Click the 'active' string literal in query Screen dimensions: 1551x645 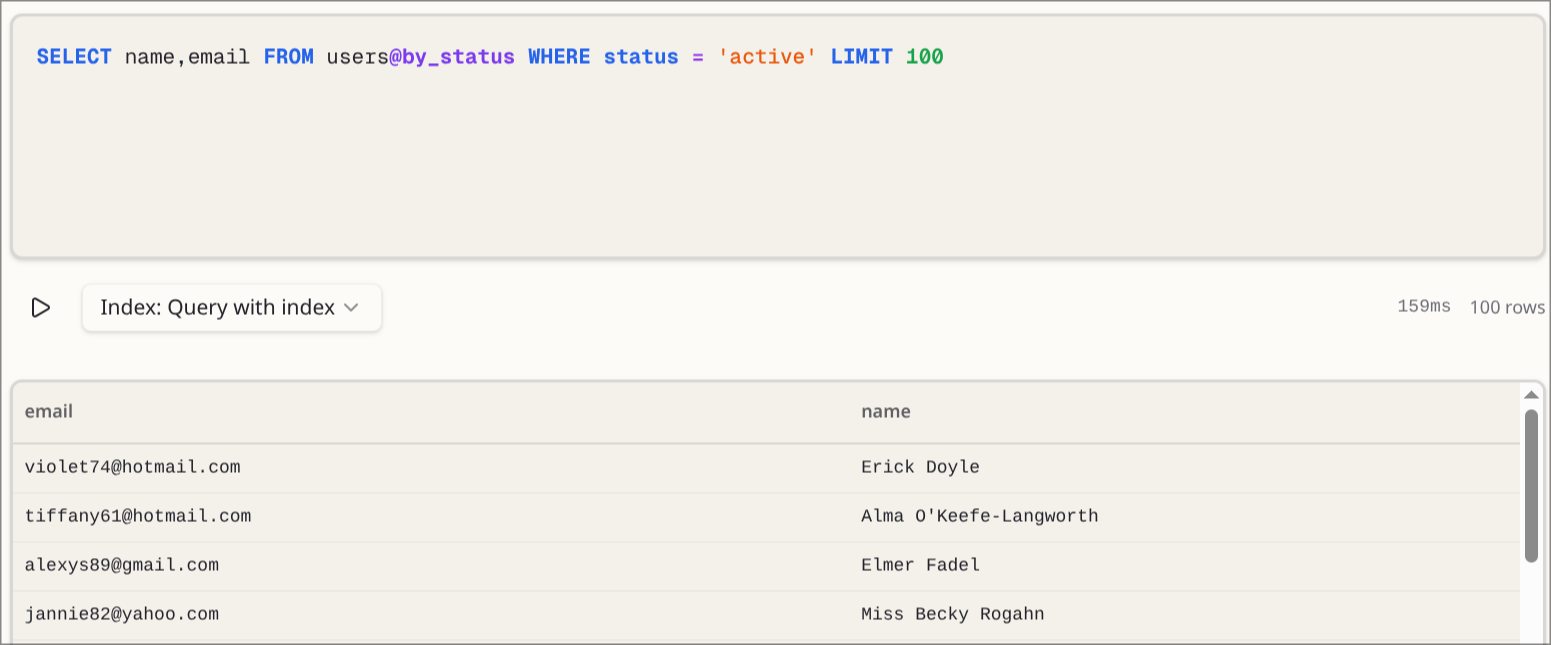767,57
